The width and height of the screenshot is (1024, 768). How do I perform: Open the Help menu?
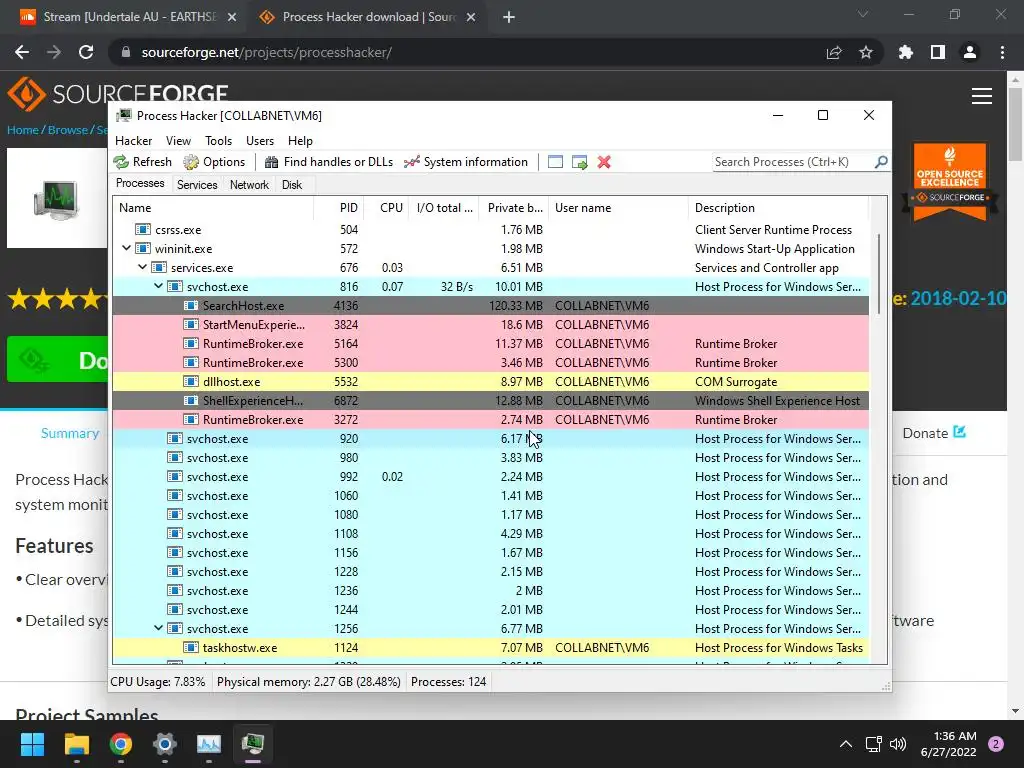300,141
